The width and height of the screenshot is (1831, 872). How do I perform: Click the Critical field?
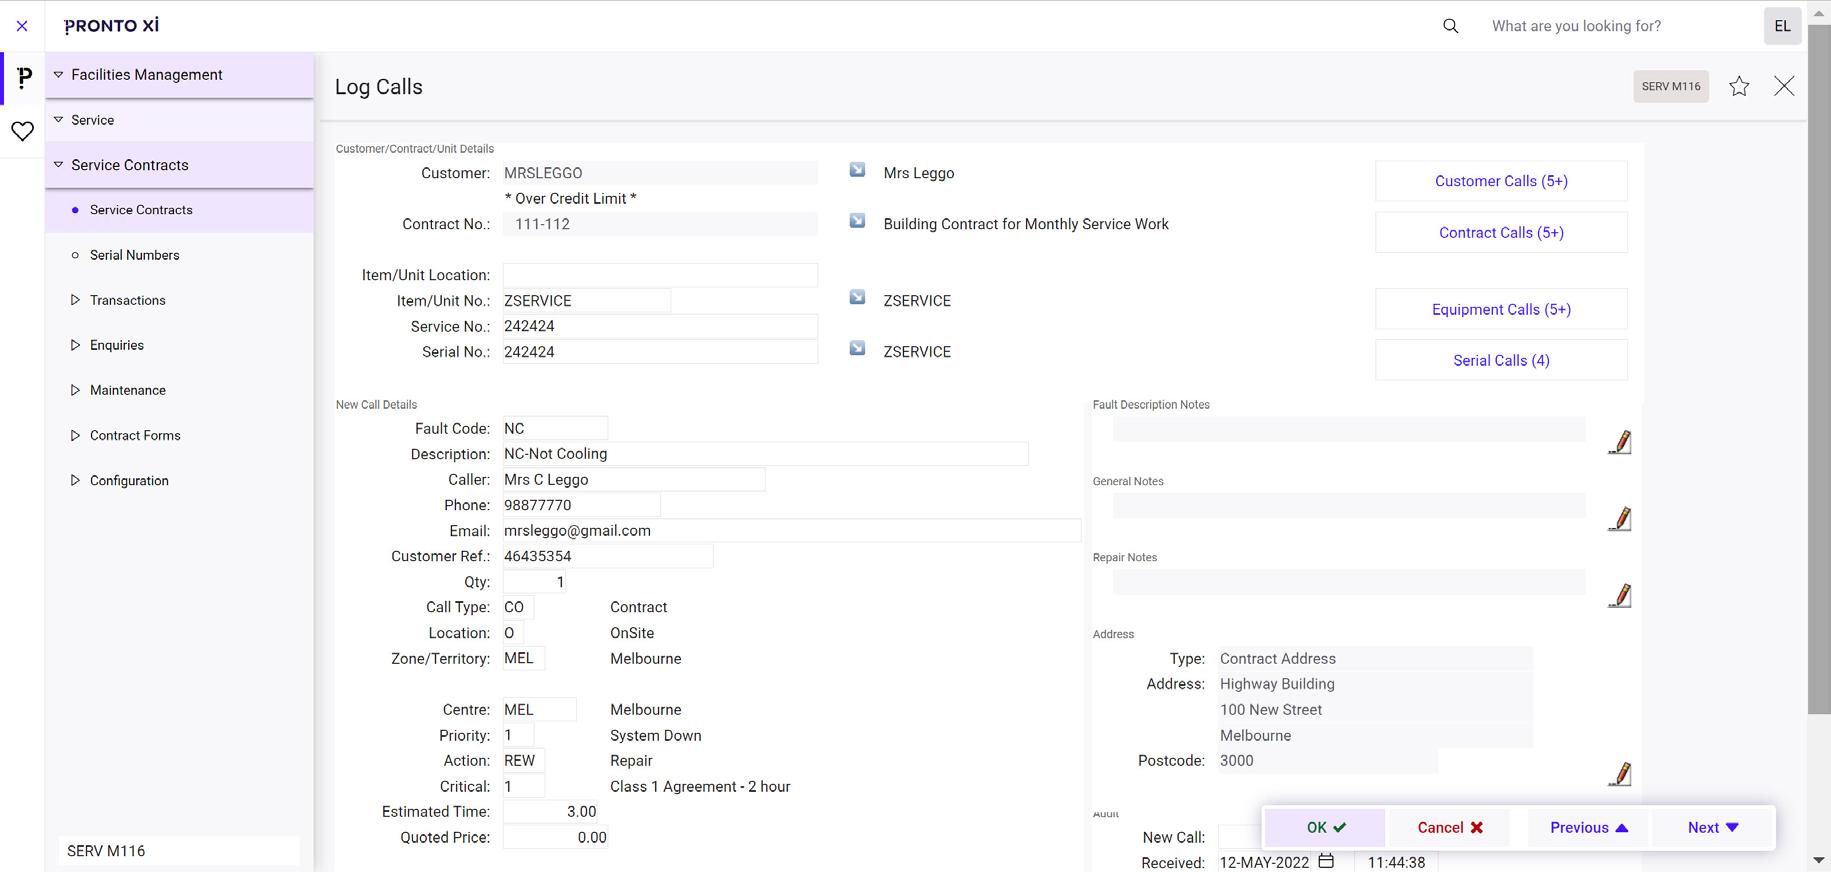(x=524, y=786)
